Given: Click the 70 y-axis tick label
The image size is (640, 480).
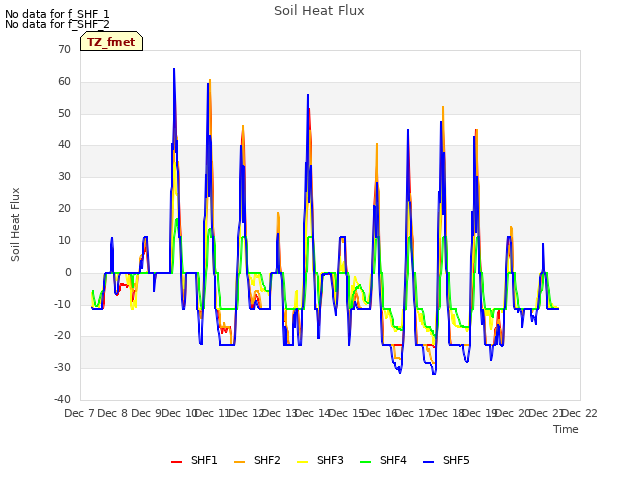Looking at the screenshot, I should point(64,49).
